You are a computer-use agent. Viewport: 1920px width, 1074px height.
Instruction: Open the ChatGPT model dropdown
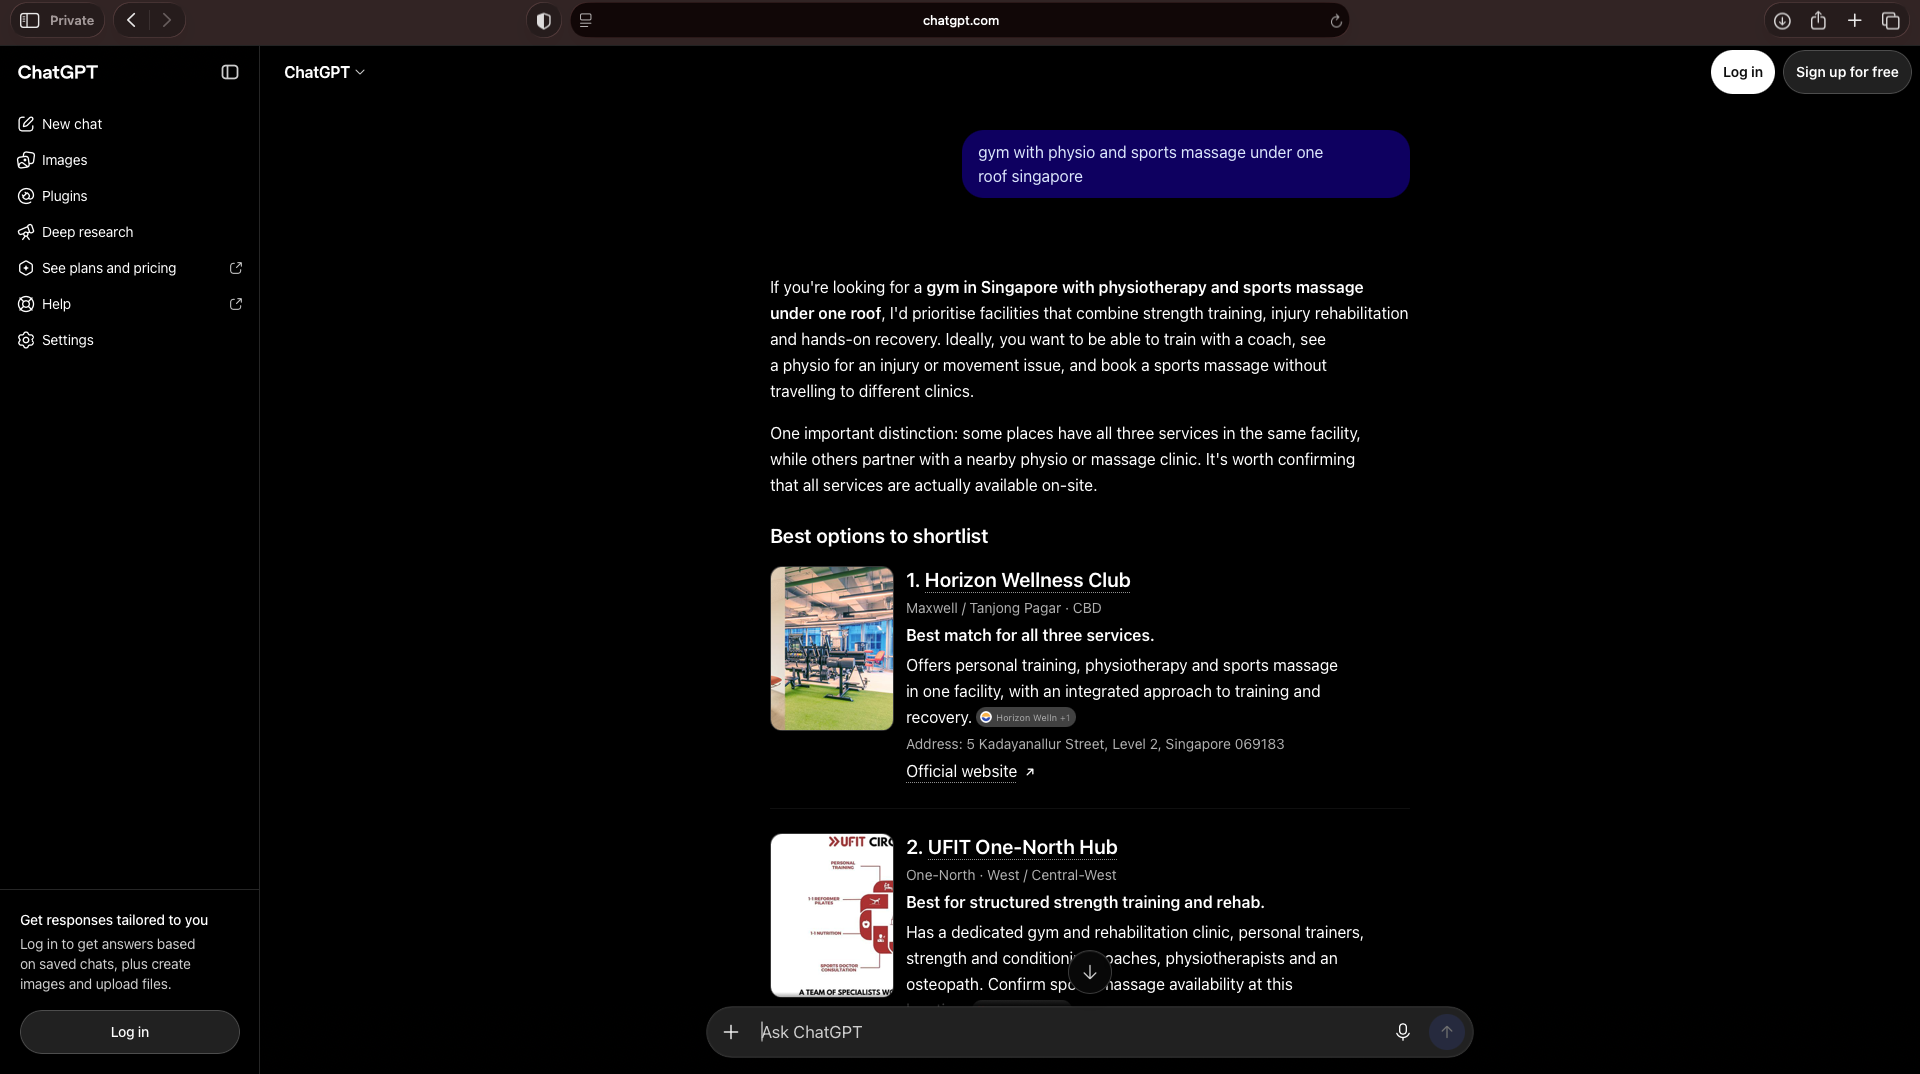(x=324, y=72)
